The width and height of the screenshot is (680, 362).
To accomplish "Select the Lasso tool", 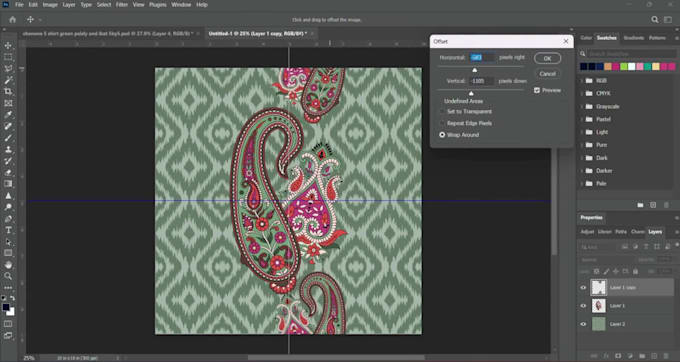I will pos(8,68).
